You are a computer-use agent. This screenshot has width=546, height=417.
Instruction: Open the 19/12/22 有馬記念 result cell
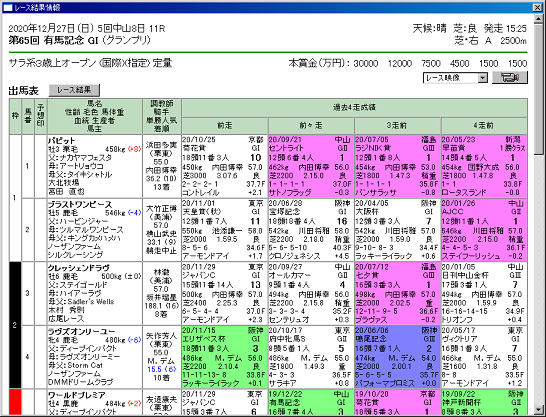click(x=311, y=402)
